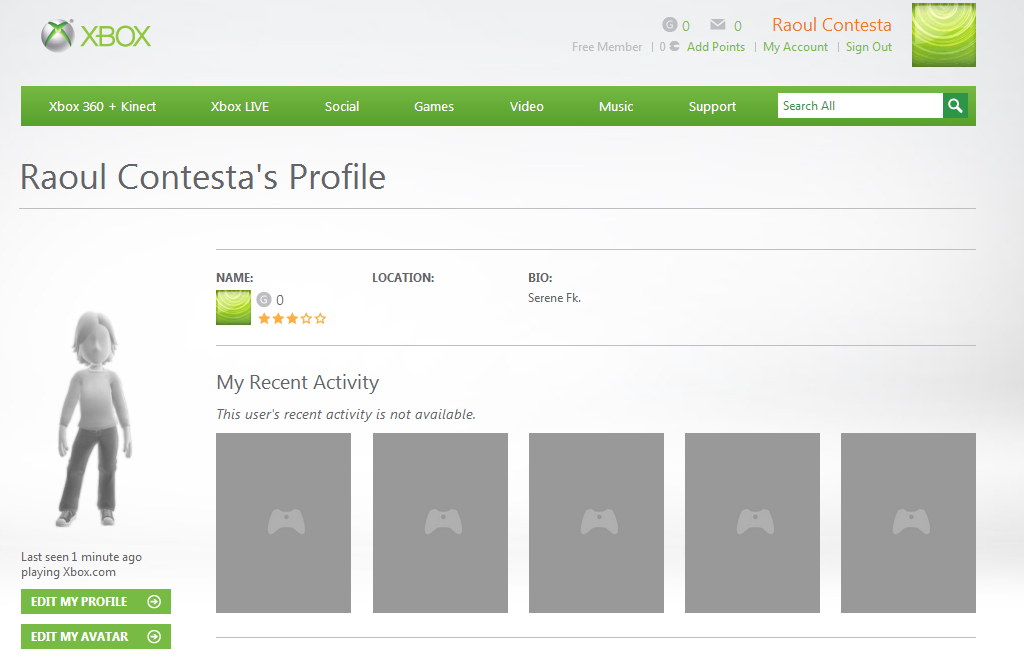Click the grey avatar figure
Viewport: 1024px width, 662px height.
click(x=95, y=418)
